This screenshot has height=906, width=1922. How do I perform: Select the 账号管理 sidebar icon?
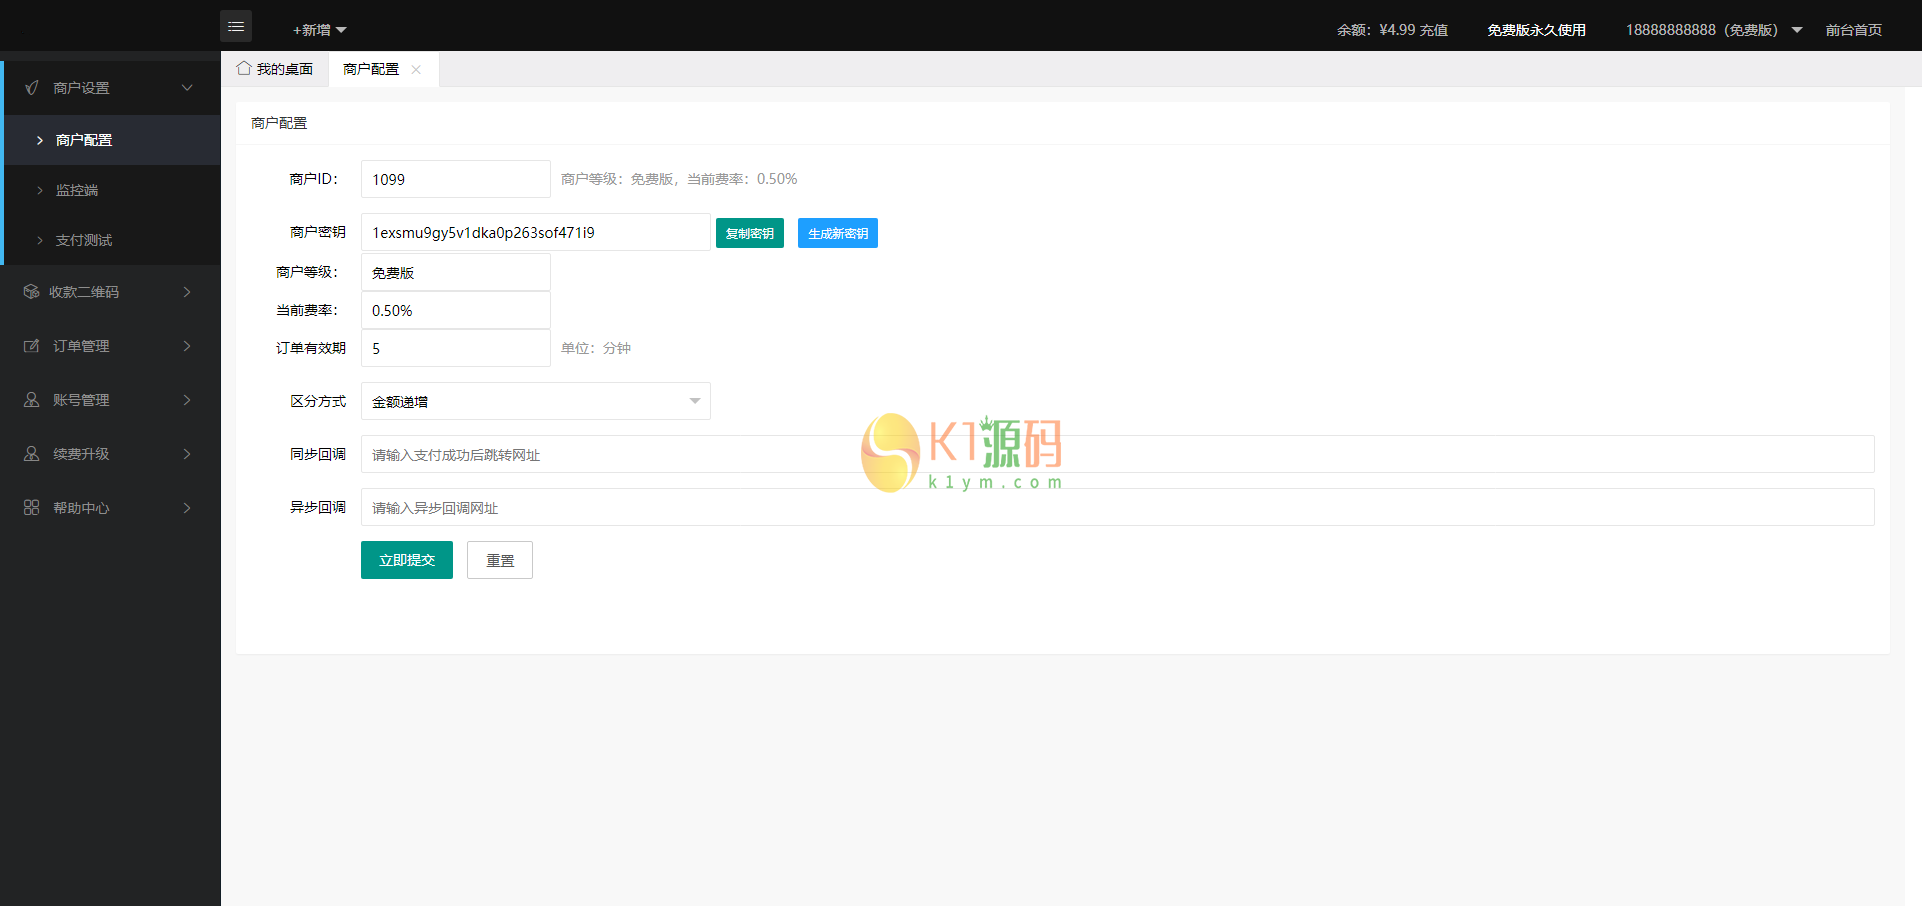click(x=30, y=399)
